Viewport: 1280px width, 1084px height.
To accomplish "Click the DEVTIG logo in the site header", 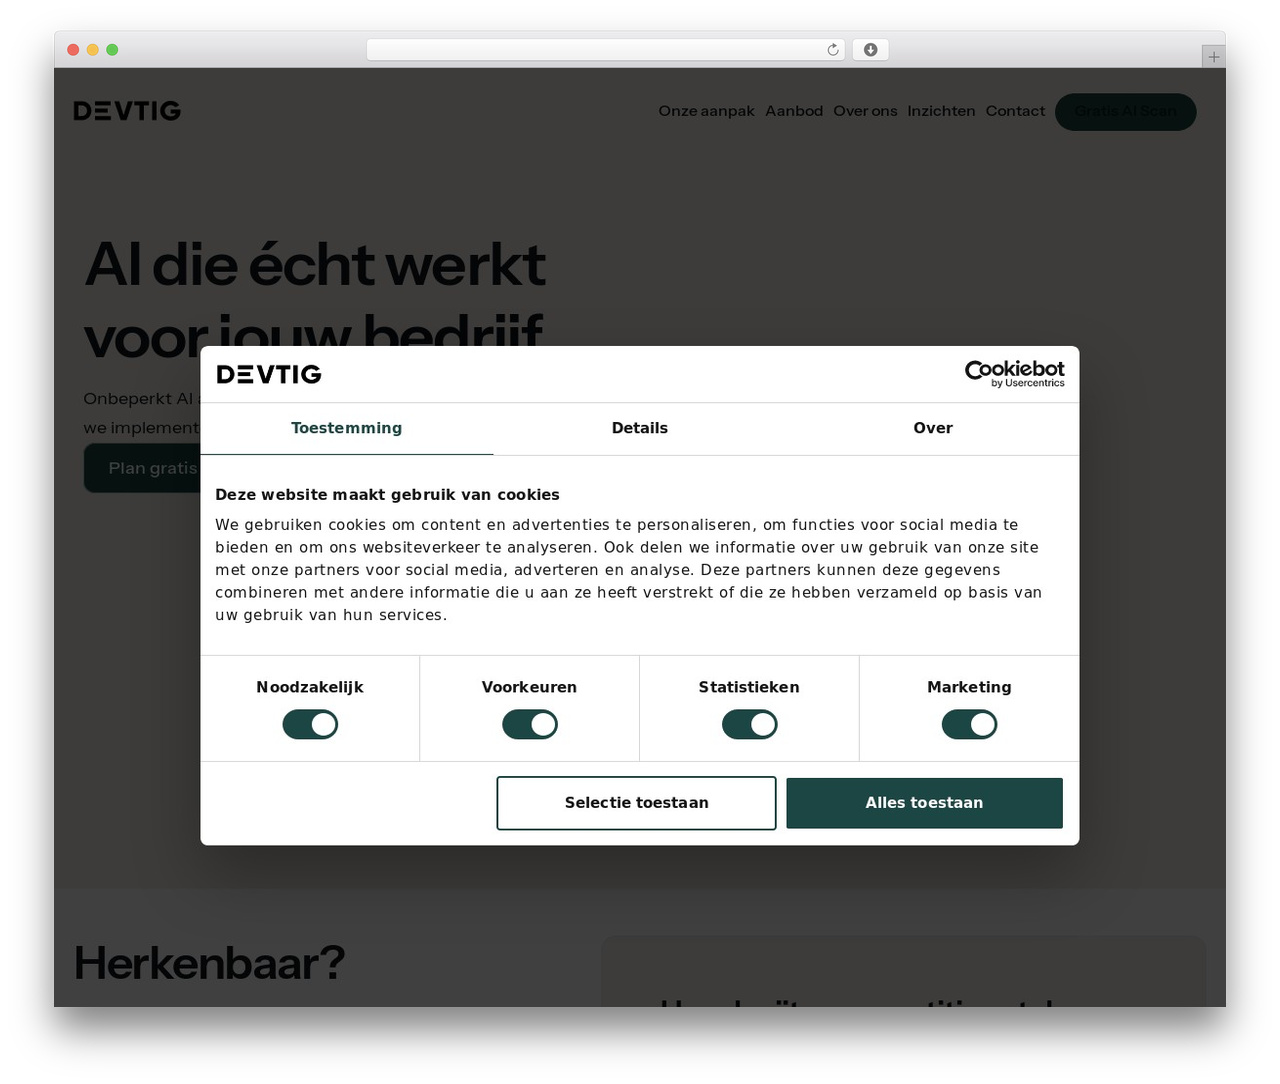I will [x=127, y=111].
